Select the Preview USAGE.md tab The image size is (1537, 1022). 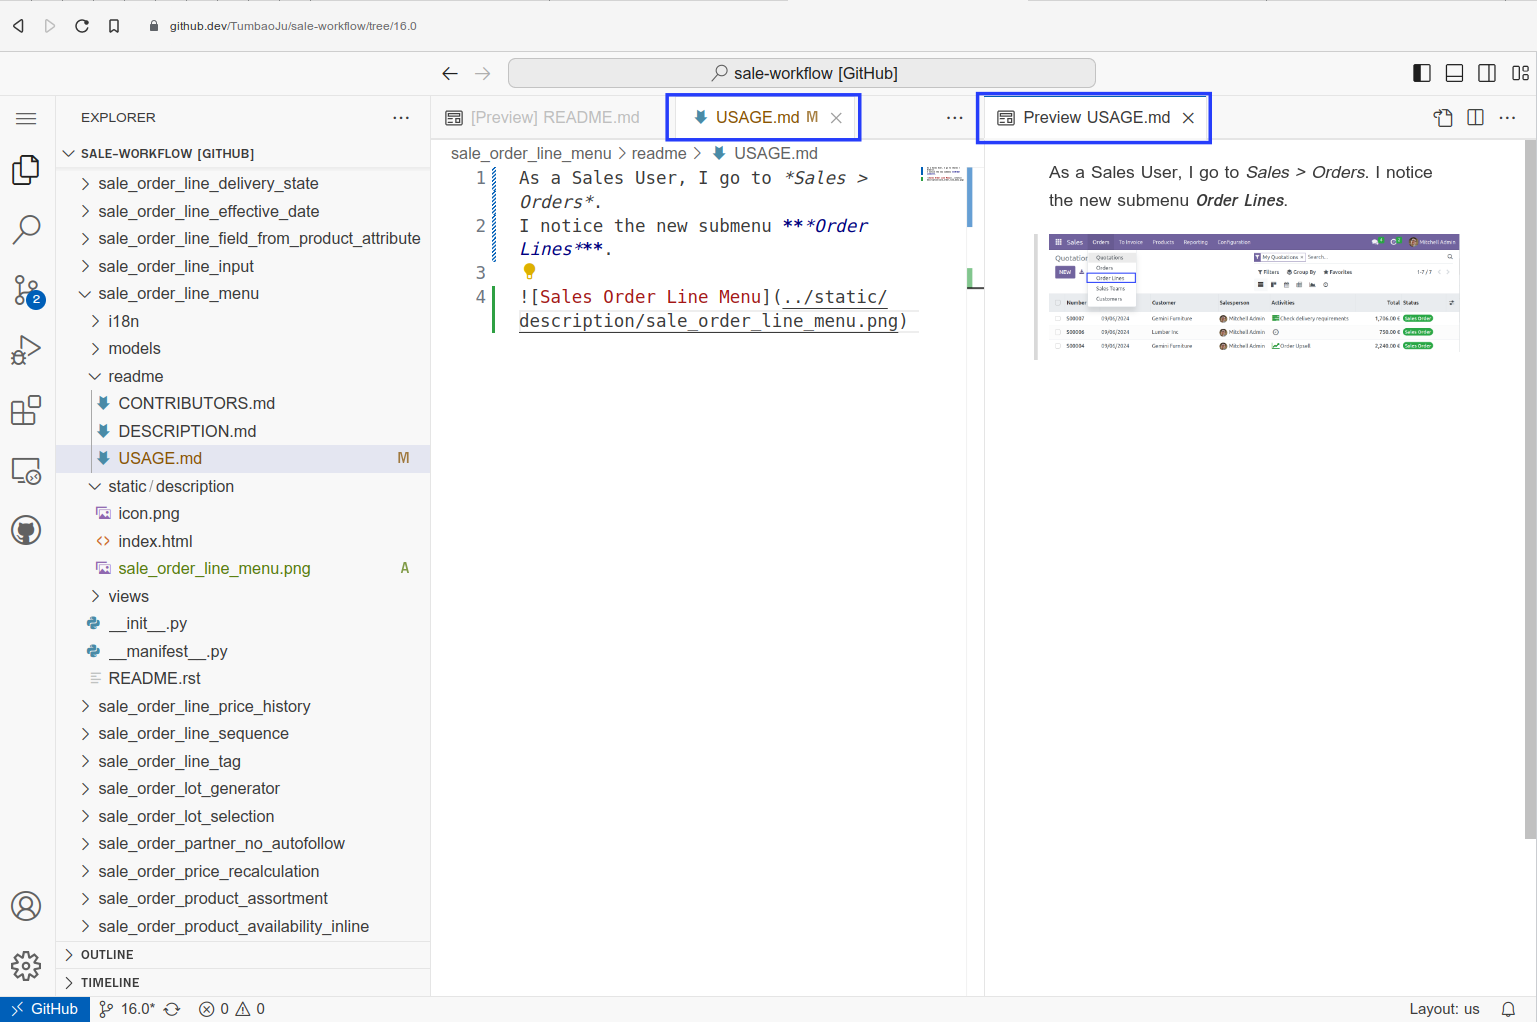(x=1095, y=118)
